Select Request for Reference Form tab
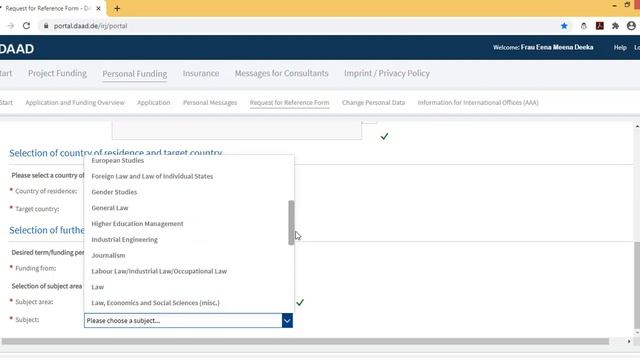This screenshot has width=640, height=360. (289, 103)
